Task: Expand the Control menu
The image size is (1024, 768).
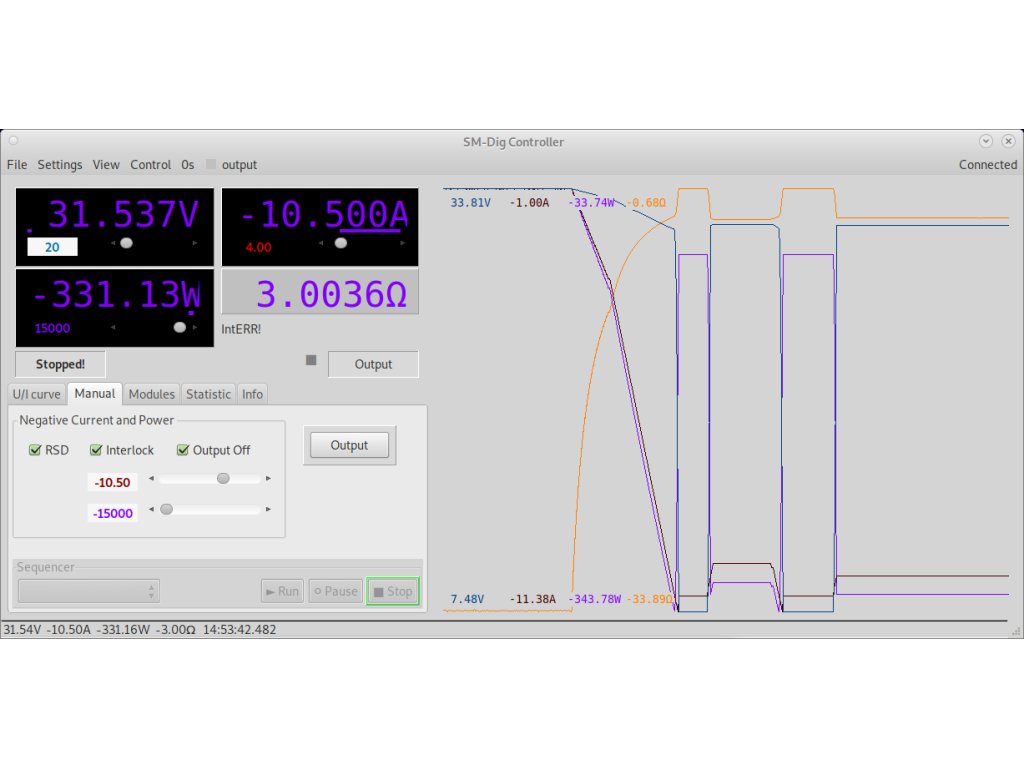Action: pyautogui.click(x=150, y=165)
